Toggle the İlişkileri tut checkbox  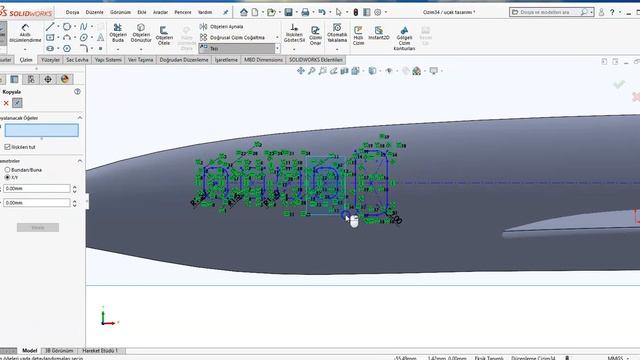pyautogui.click(x=7, y=147)
